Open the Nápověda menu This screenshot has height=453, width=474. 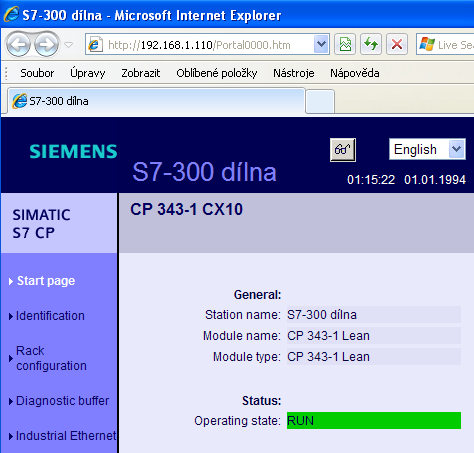click(x=355, y=73)
